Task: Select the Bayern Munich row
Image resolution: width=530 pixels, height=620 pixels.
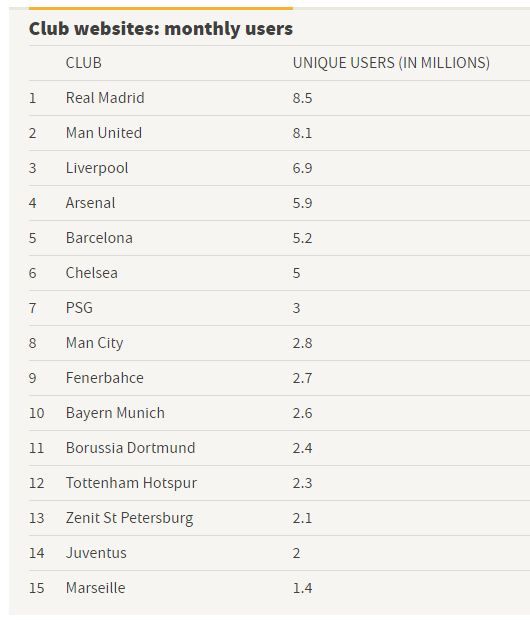Action: pyautogui.click(x=279, y=413)
